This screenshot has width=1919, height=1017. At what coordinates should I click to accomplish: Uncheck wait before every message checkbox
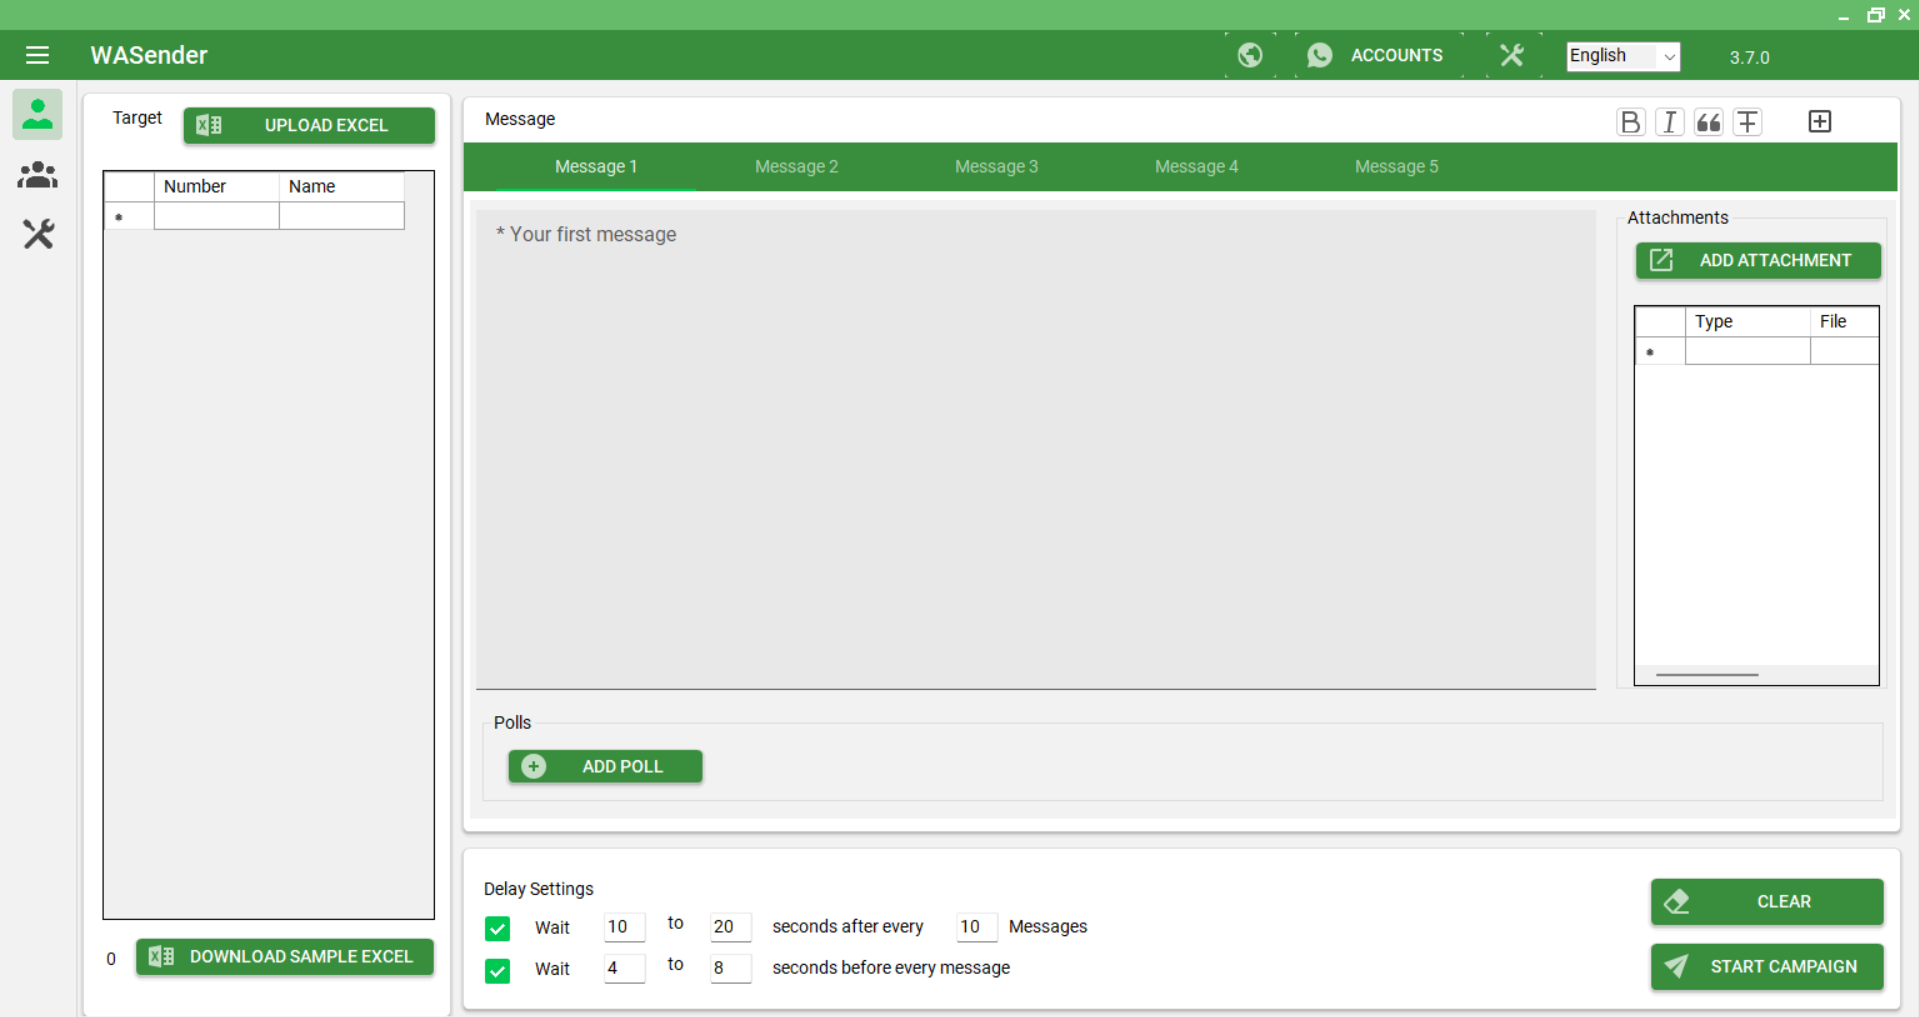[x=497, y=970]
